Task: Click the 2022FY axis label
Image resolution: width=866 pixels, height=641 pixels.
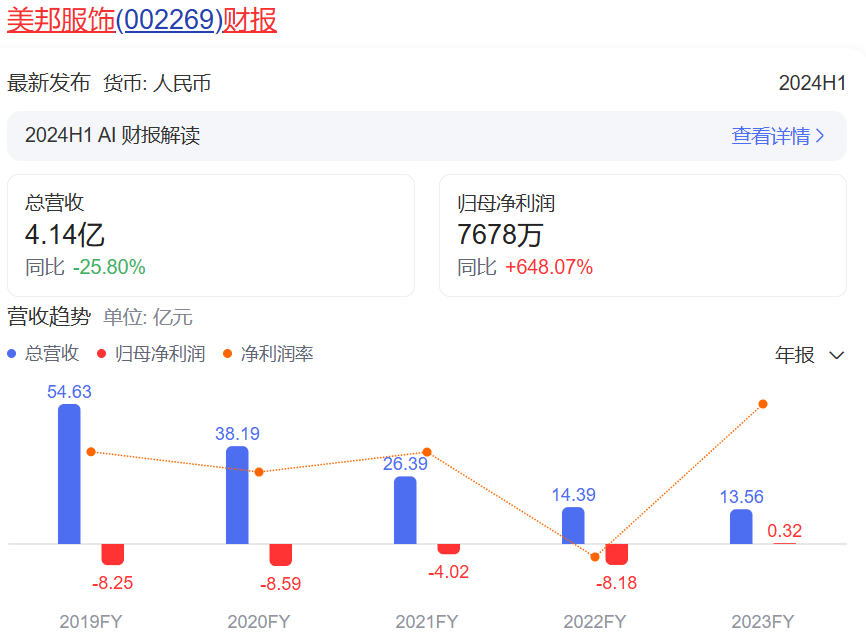Action: pos(594,622)
